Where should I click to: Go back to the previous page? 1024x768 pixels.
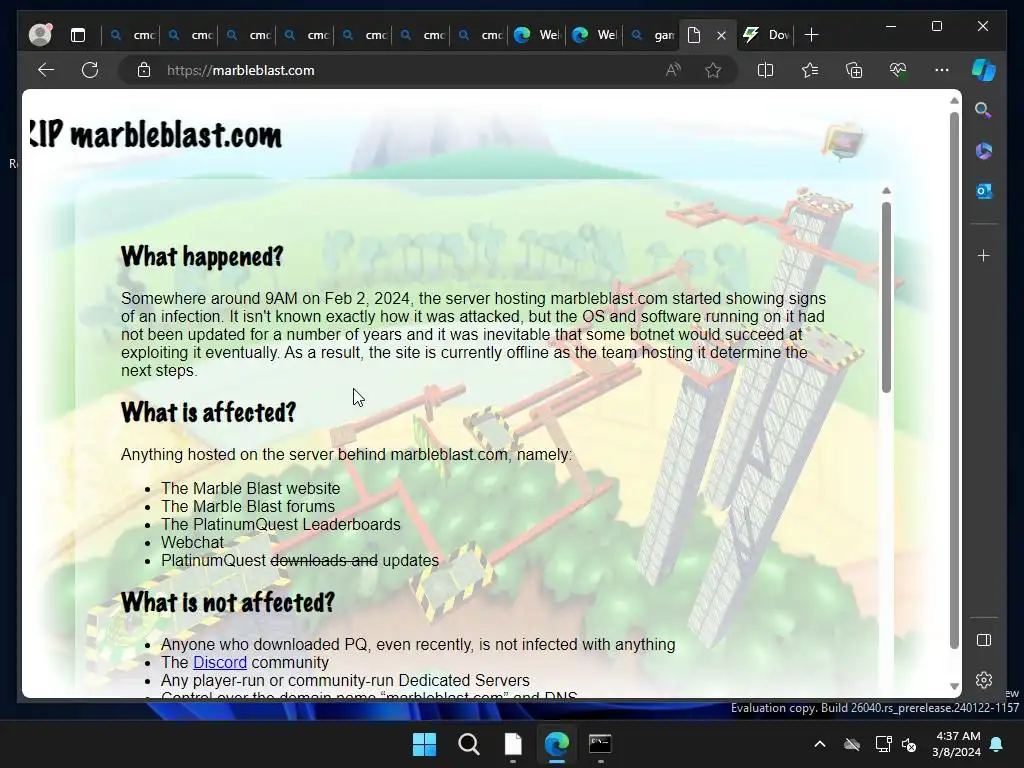(46, 70)
